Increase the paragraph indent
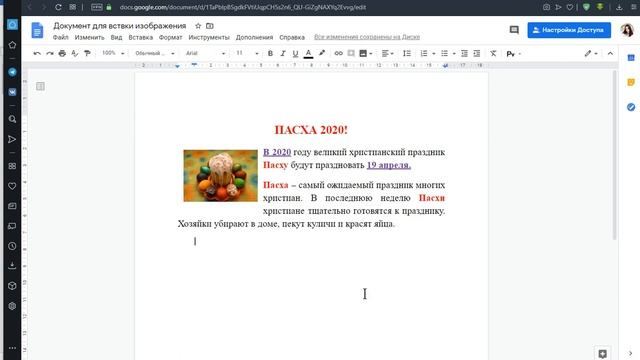This screenshot has height=360, width=640. [477, 53]
